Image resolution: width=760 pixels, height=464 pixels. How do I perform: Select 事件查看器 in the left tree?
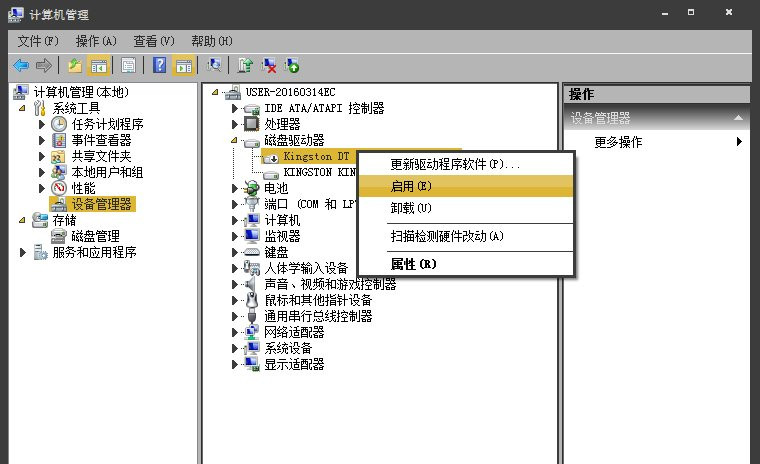[101, 140]
